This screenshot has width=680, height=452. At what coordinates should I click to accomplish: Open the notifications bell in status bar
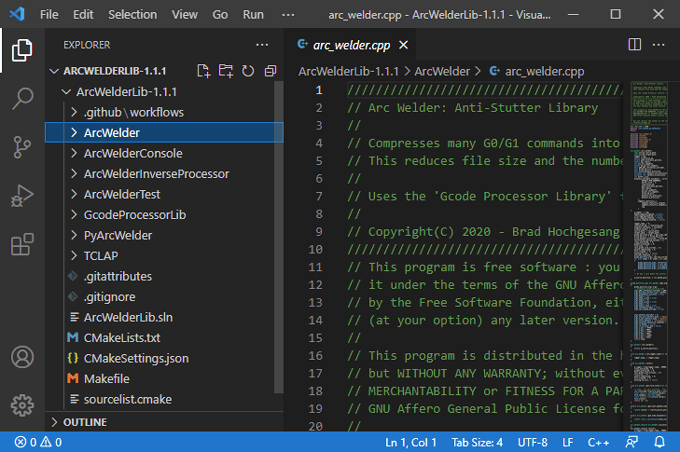[x=658, y=441]
